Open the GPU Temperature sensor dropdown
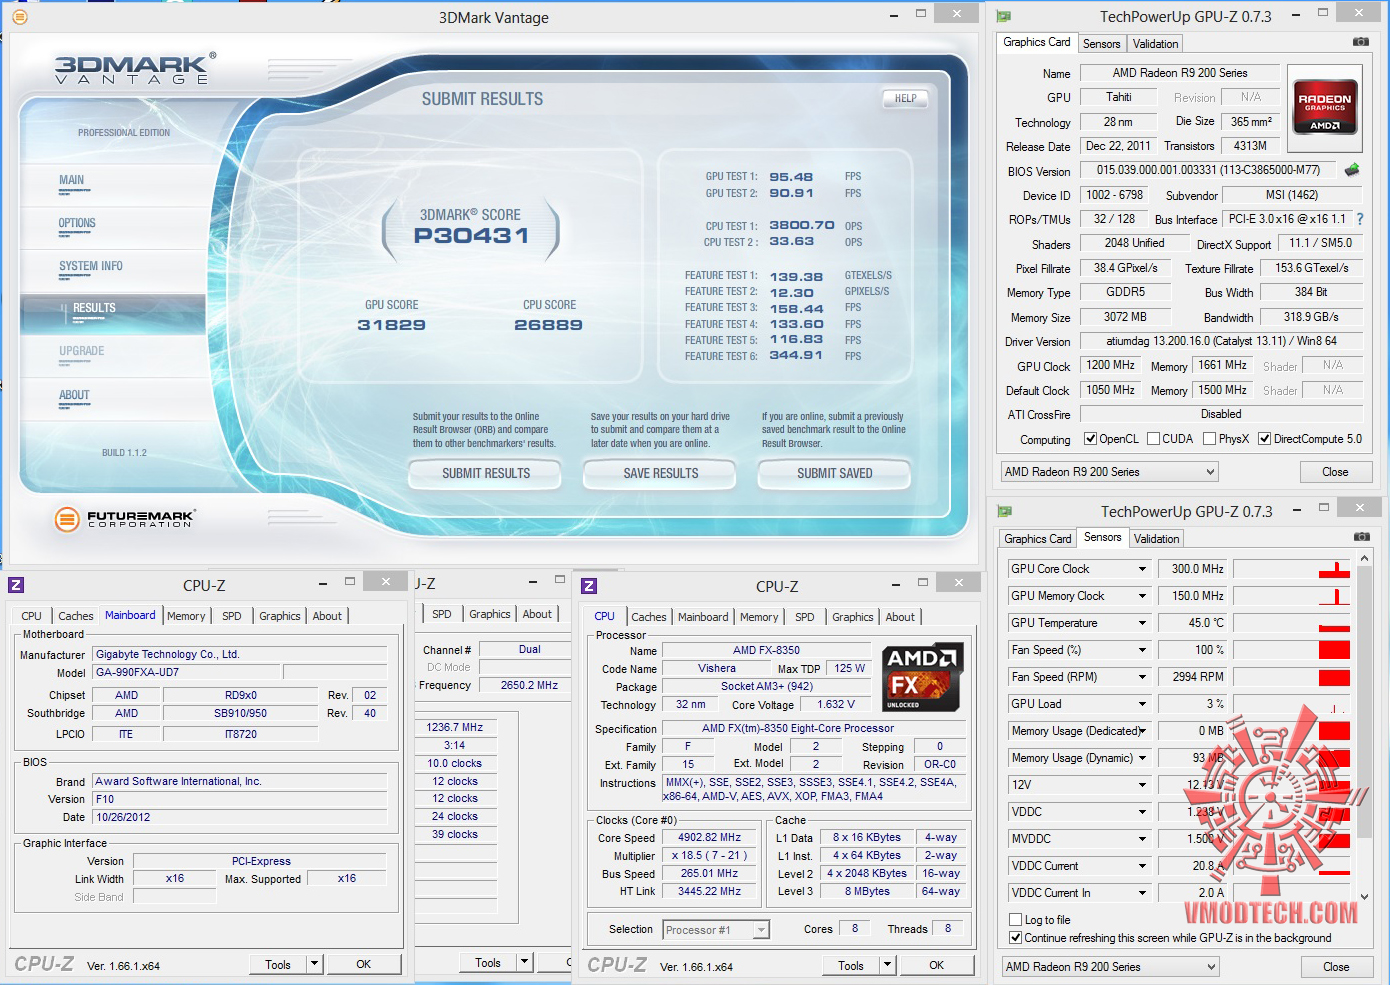 1142,623
